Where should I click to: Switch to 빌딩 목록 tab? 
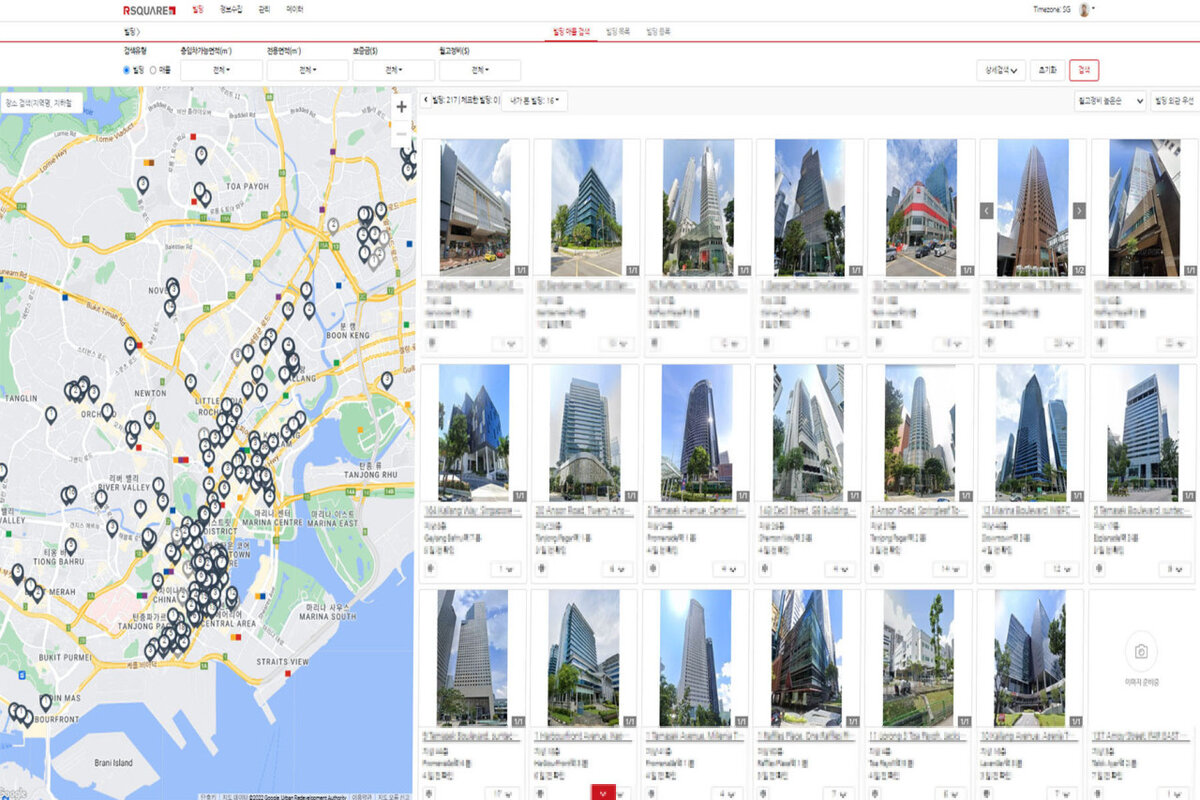point(619,32)
